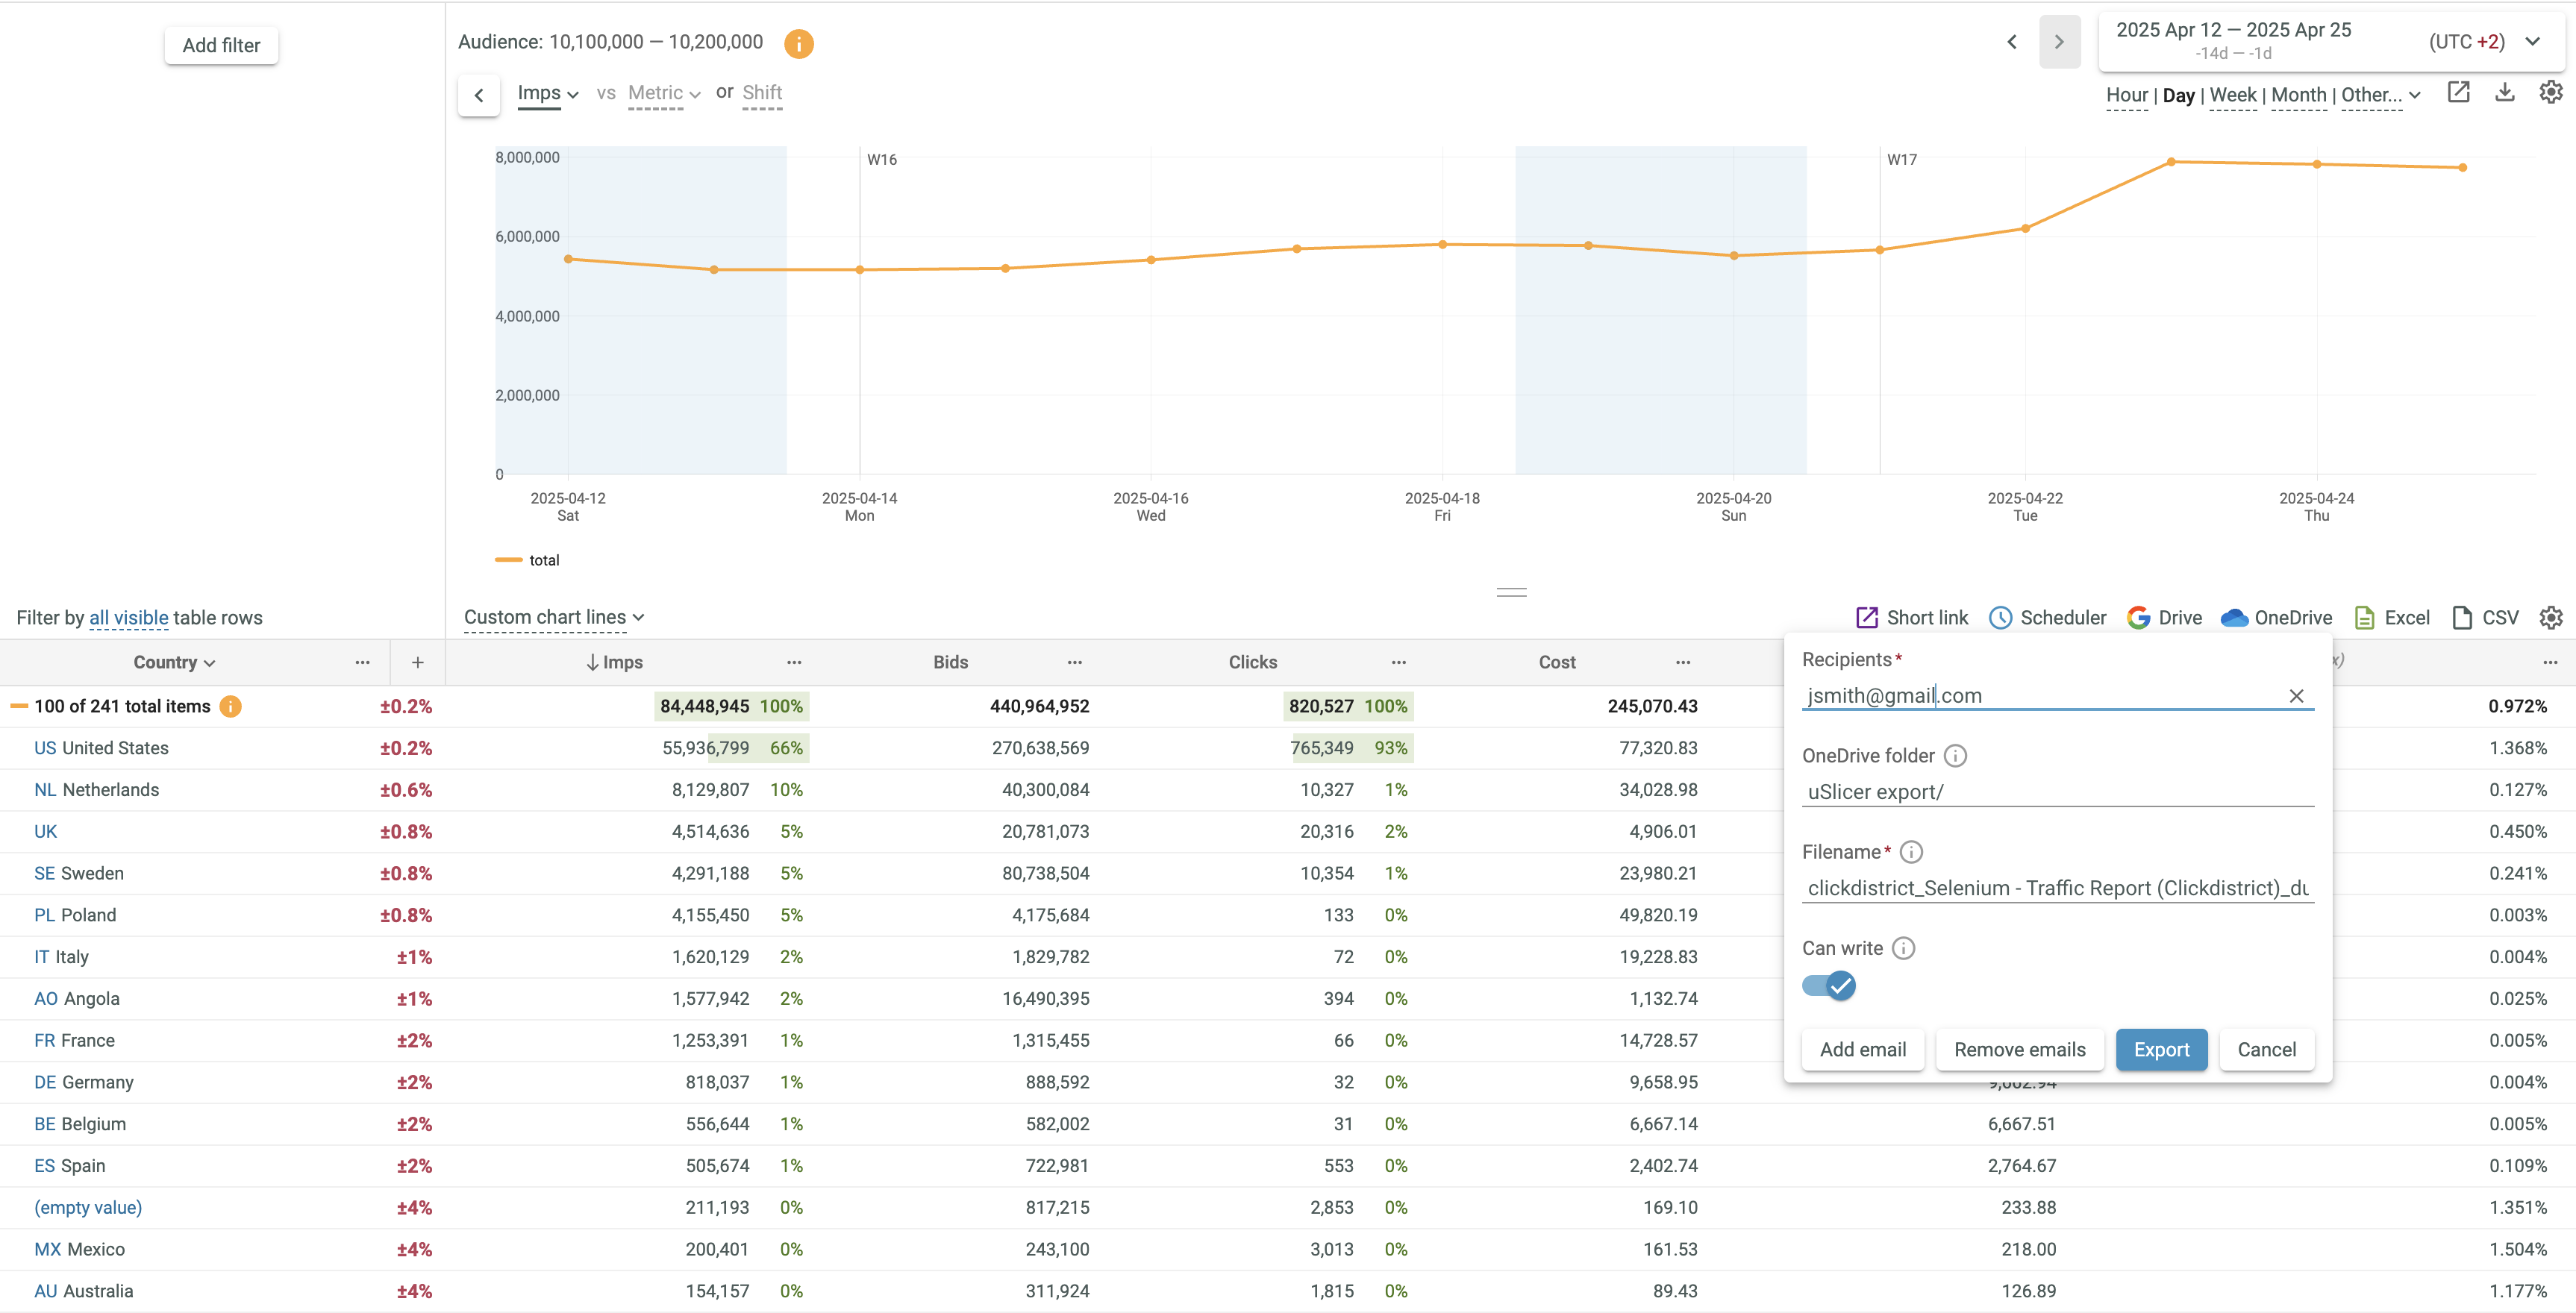
Task: Clear the recipient email field
Action: pyautogui.click(x=2296, y=696)
